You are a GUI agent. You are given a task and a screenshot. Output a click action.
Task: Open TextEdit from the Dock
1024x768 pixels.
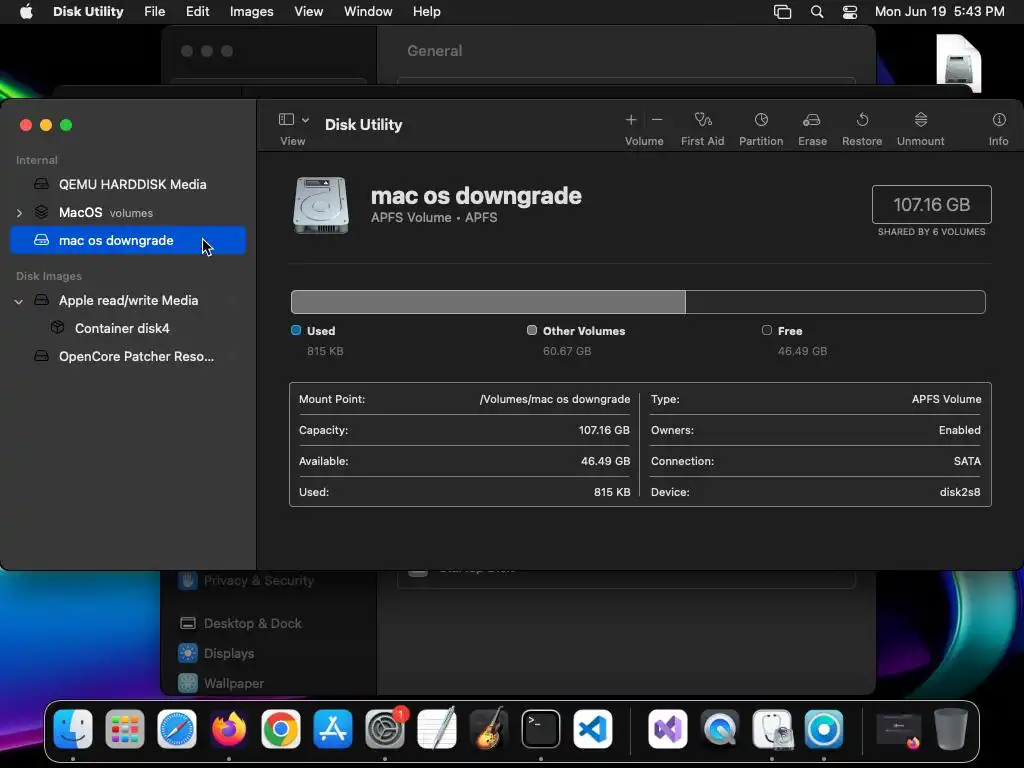(437, 729)
